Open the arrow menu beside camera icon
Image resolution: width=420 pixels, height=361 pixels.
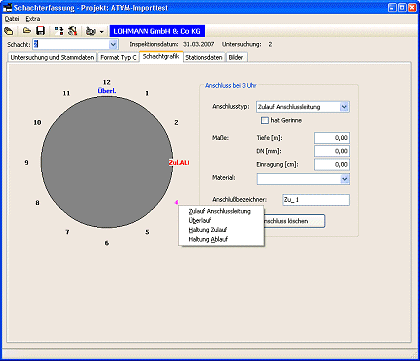pyautogui.click(x=102, y=32)
